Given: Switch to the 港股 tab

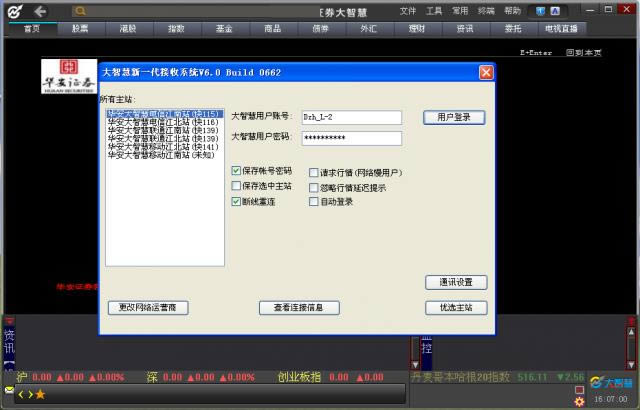Looking at the screenshot, I should [x=128, y=29].
